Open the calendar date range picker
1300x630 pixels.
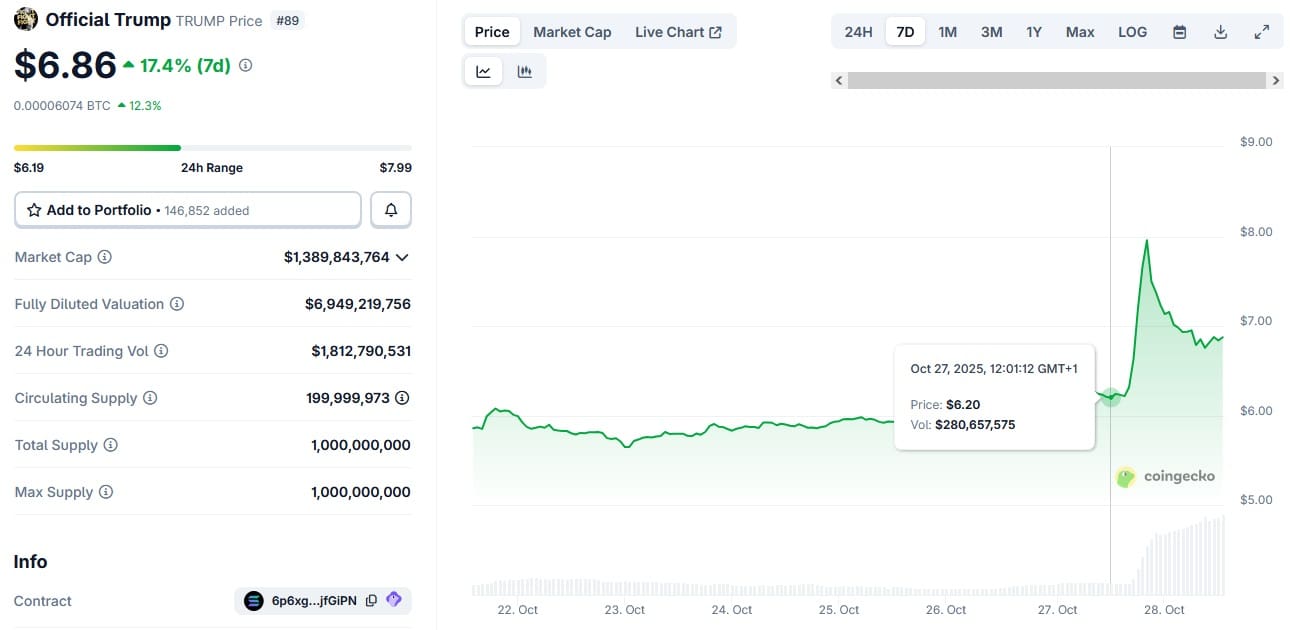click(1180, 32)
